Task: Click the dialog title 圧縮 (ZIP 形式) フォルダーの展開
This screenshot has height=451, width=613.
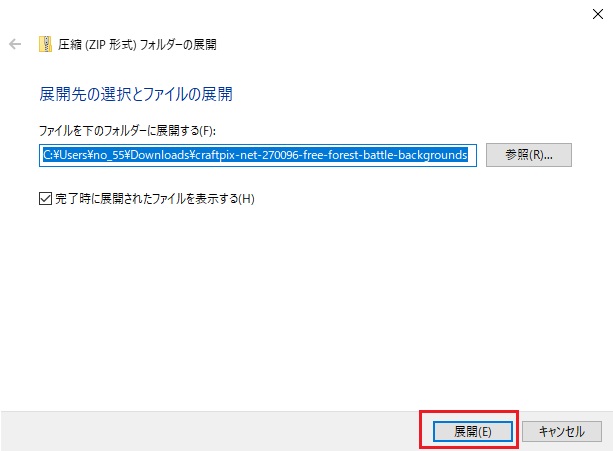Action: (x=137, y=45)
